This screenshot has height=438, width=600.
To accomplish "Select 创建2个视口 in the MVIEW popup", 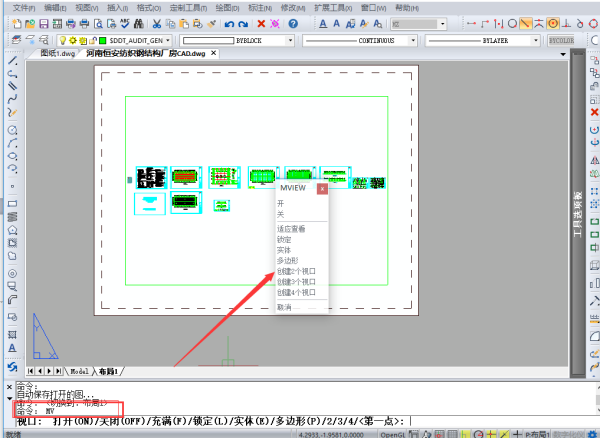I will [296, 271].
